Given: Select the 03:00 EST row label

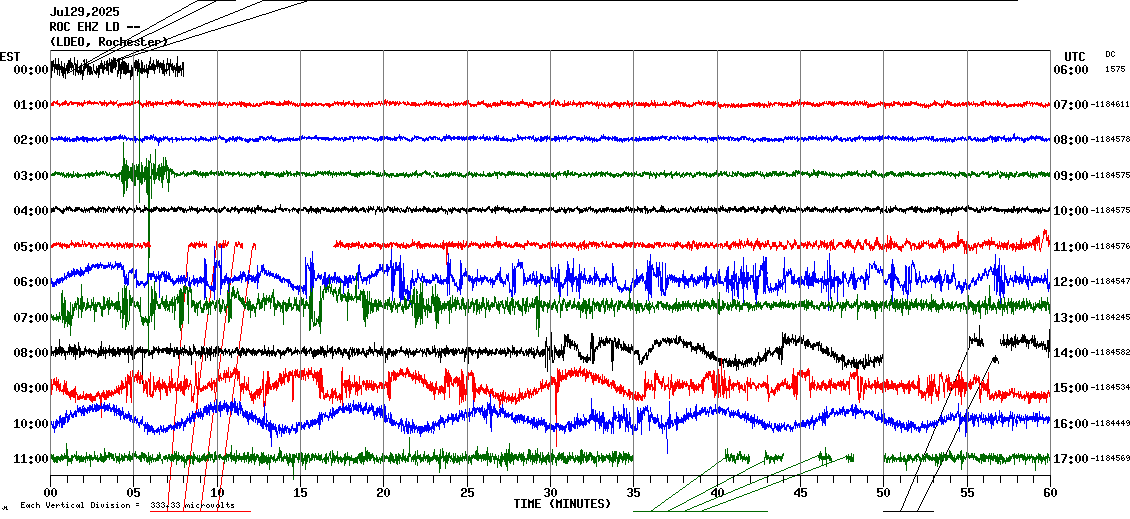Looking at the screenshot, I should pyautogui.click(x=31, y=176).
